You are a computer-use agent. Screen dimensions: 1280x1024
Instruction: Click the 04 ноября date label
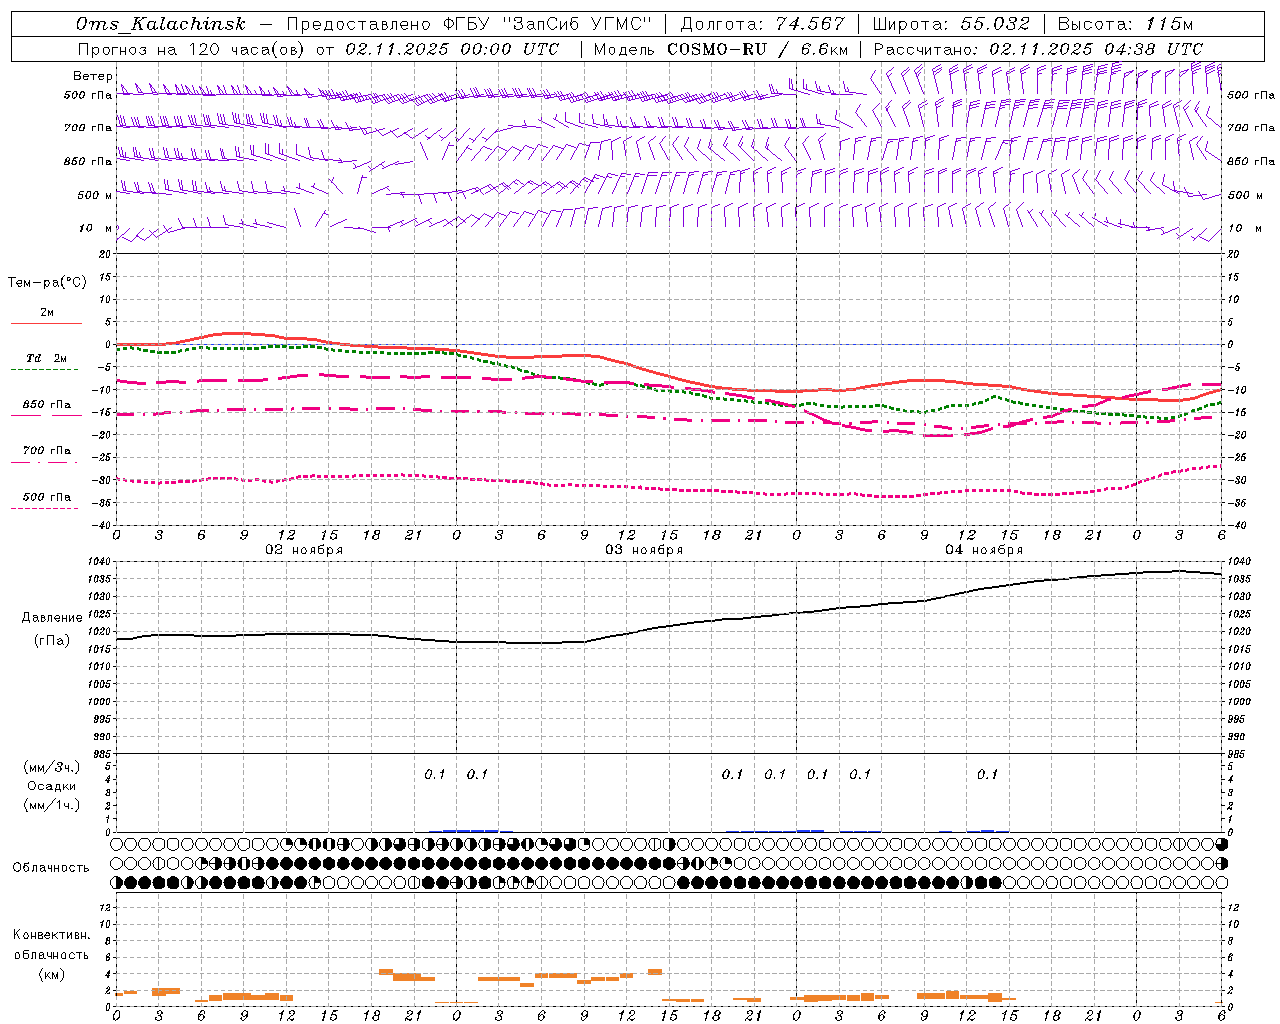pos(984,550)
